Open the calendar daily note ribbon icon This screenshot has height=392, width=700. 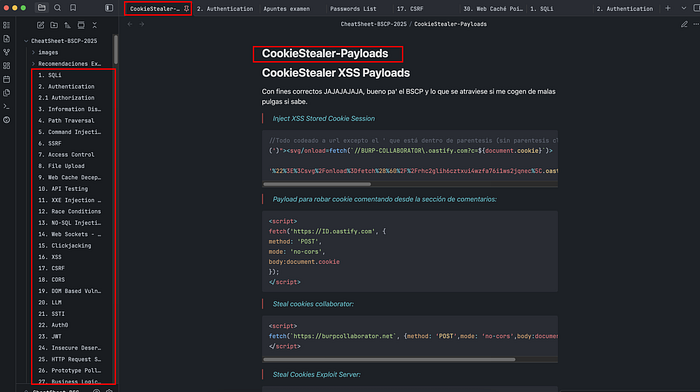tap(7, 79)
